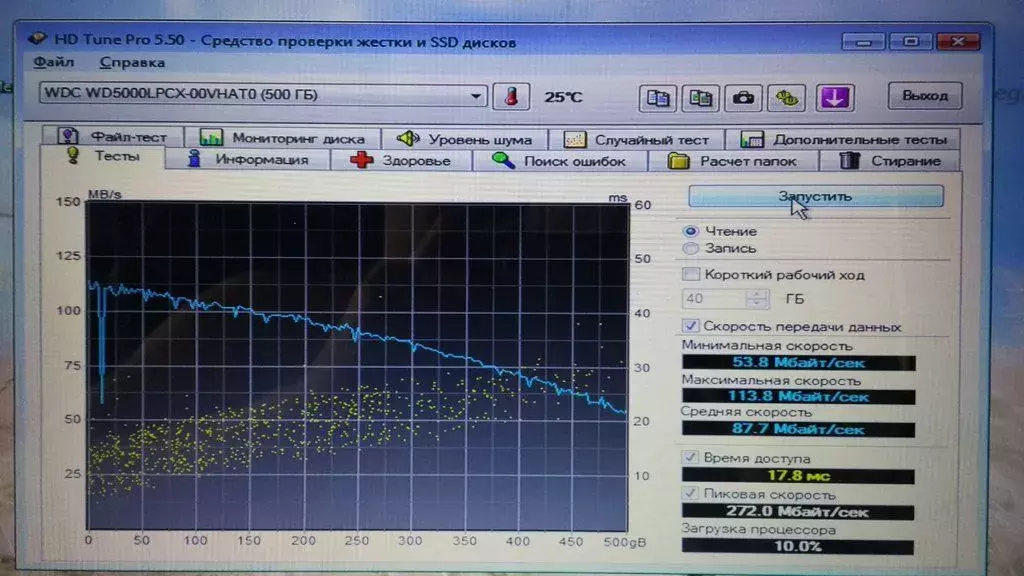This screenshot has width=1024, height=576.
Task: Click the purple down-arrow toolbar icon
Action: 835,98
